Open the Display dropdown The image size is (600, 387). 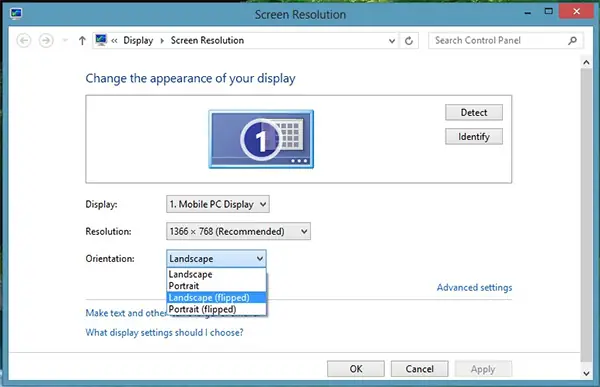tap(218, 204)
